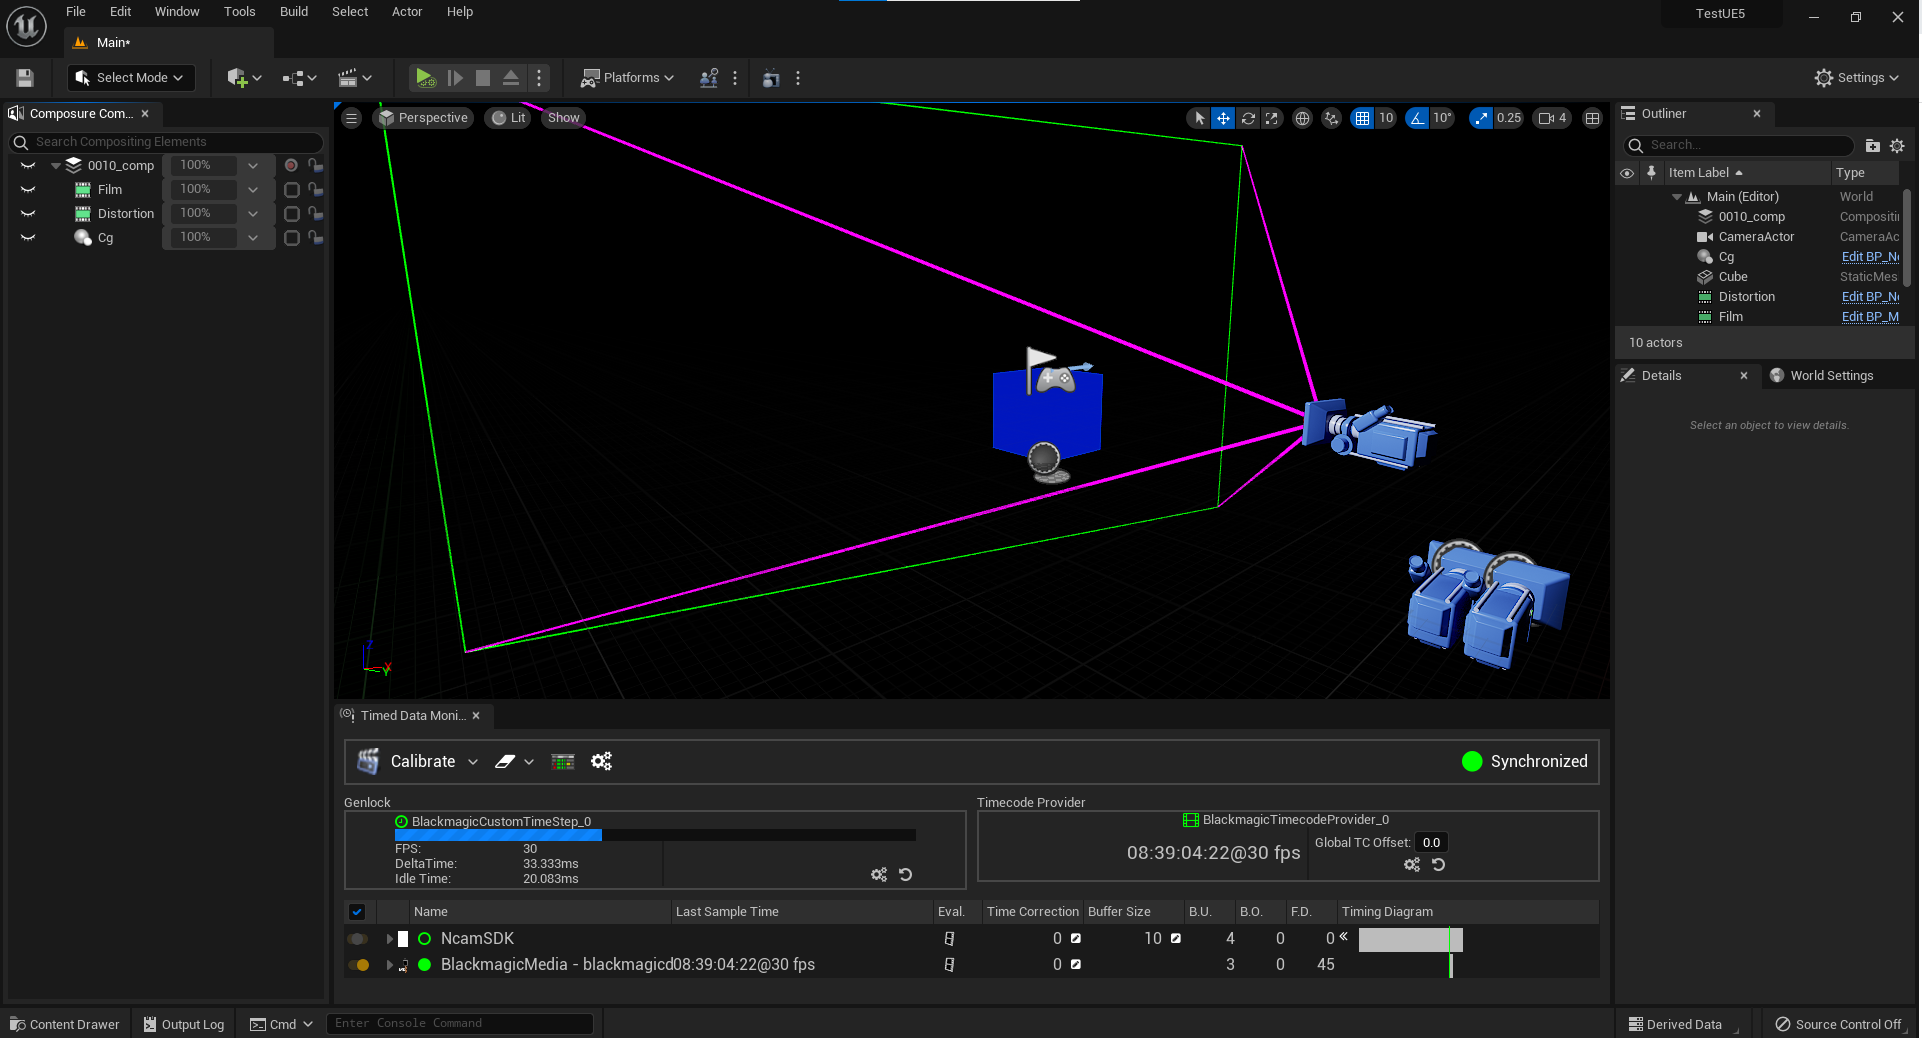Toggle the checkbox in the data table header
Screen dimensions: 1922x1038
(357, 912)
